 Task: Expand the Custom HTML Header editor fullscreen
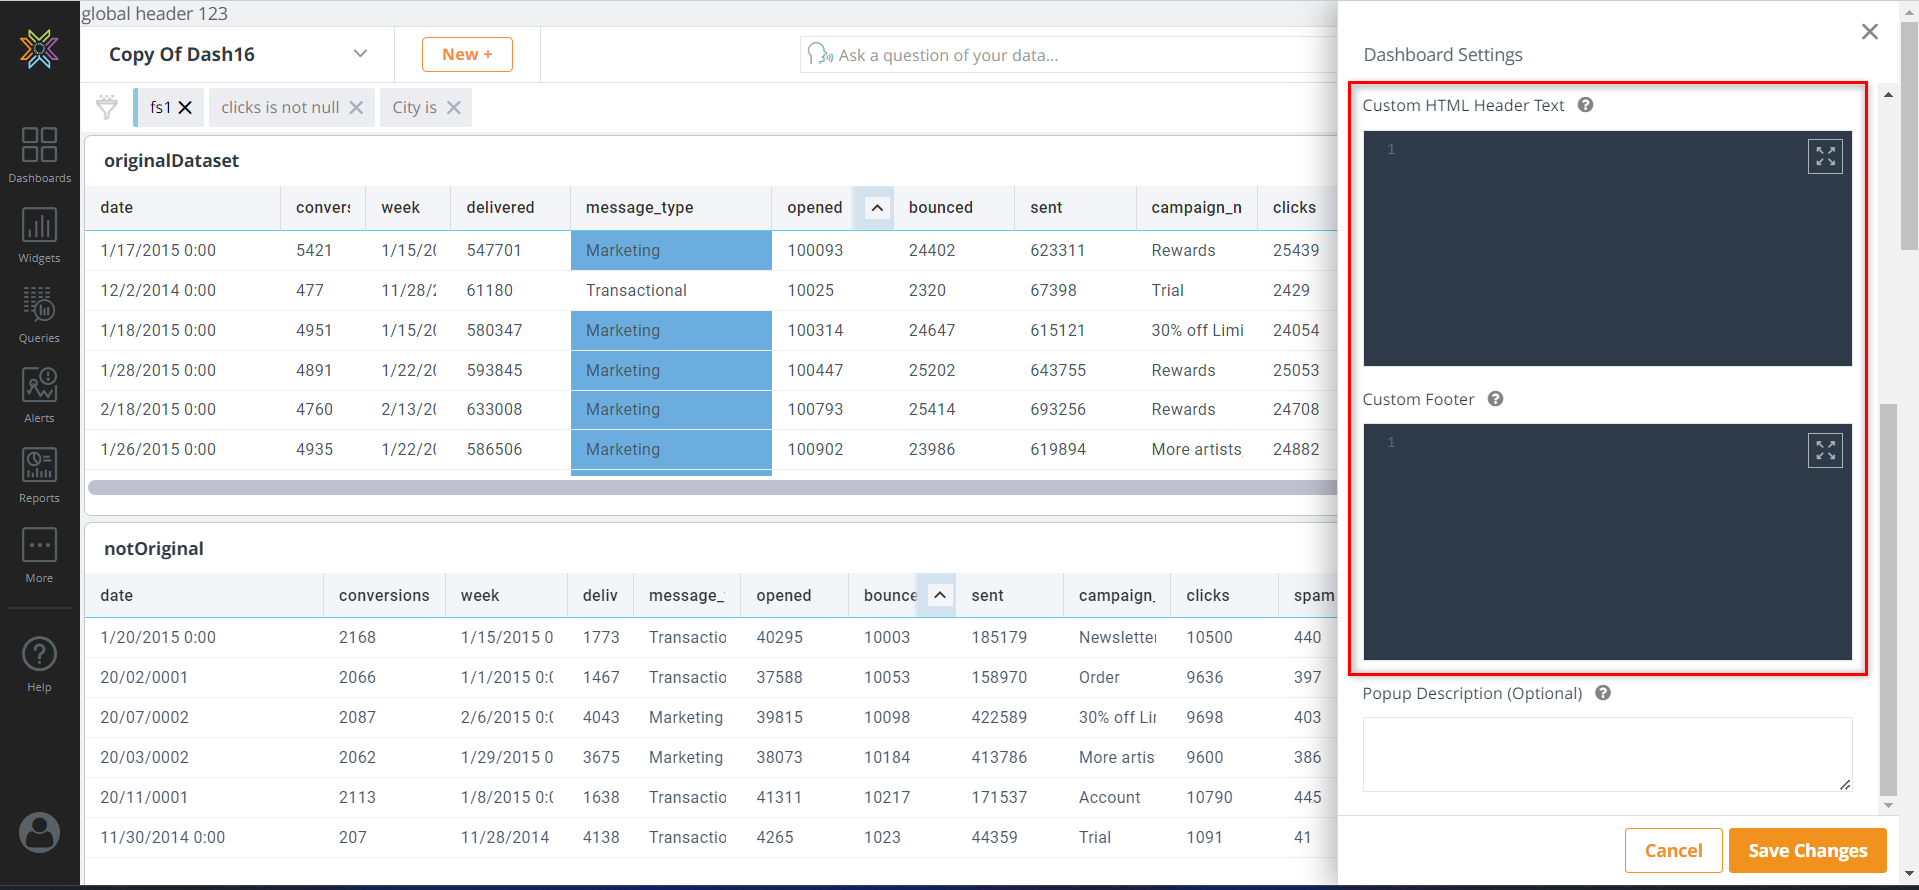(1825, 156)
